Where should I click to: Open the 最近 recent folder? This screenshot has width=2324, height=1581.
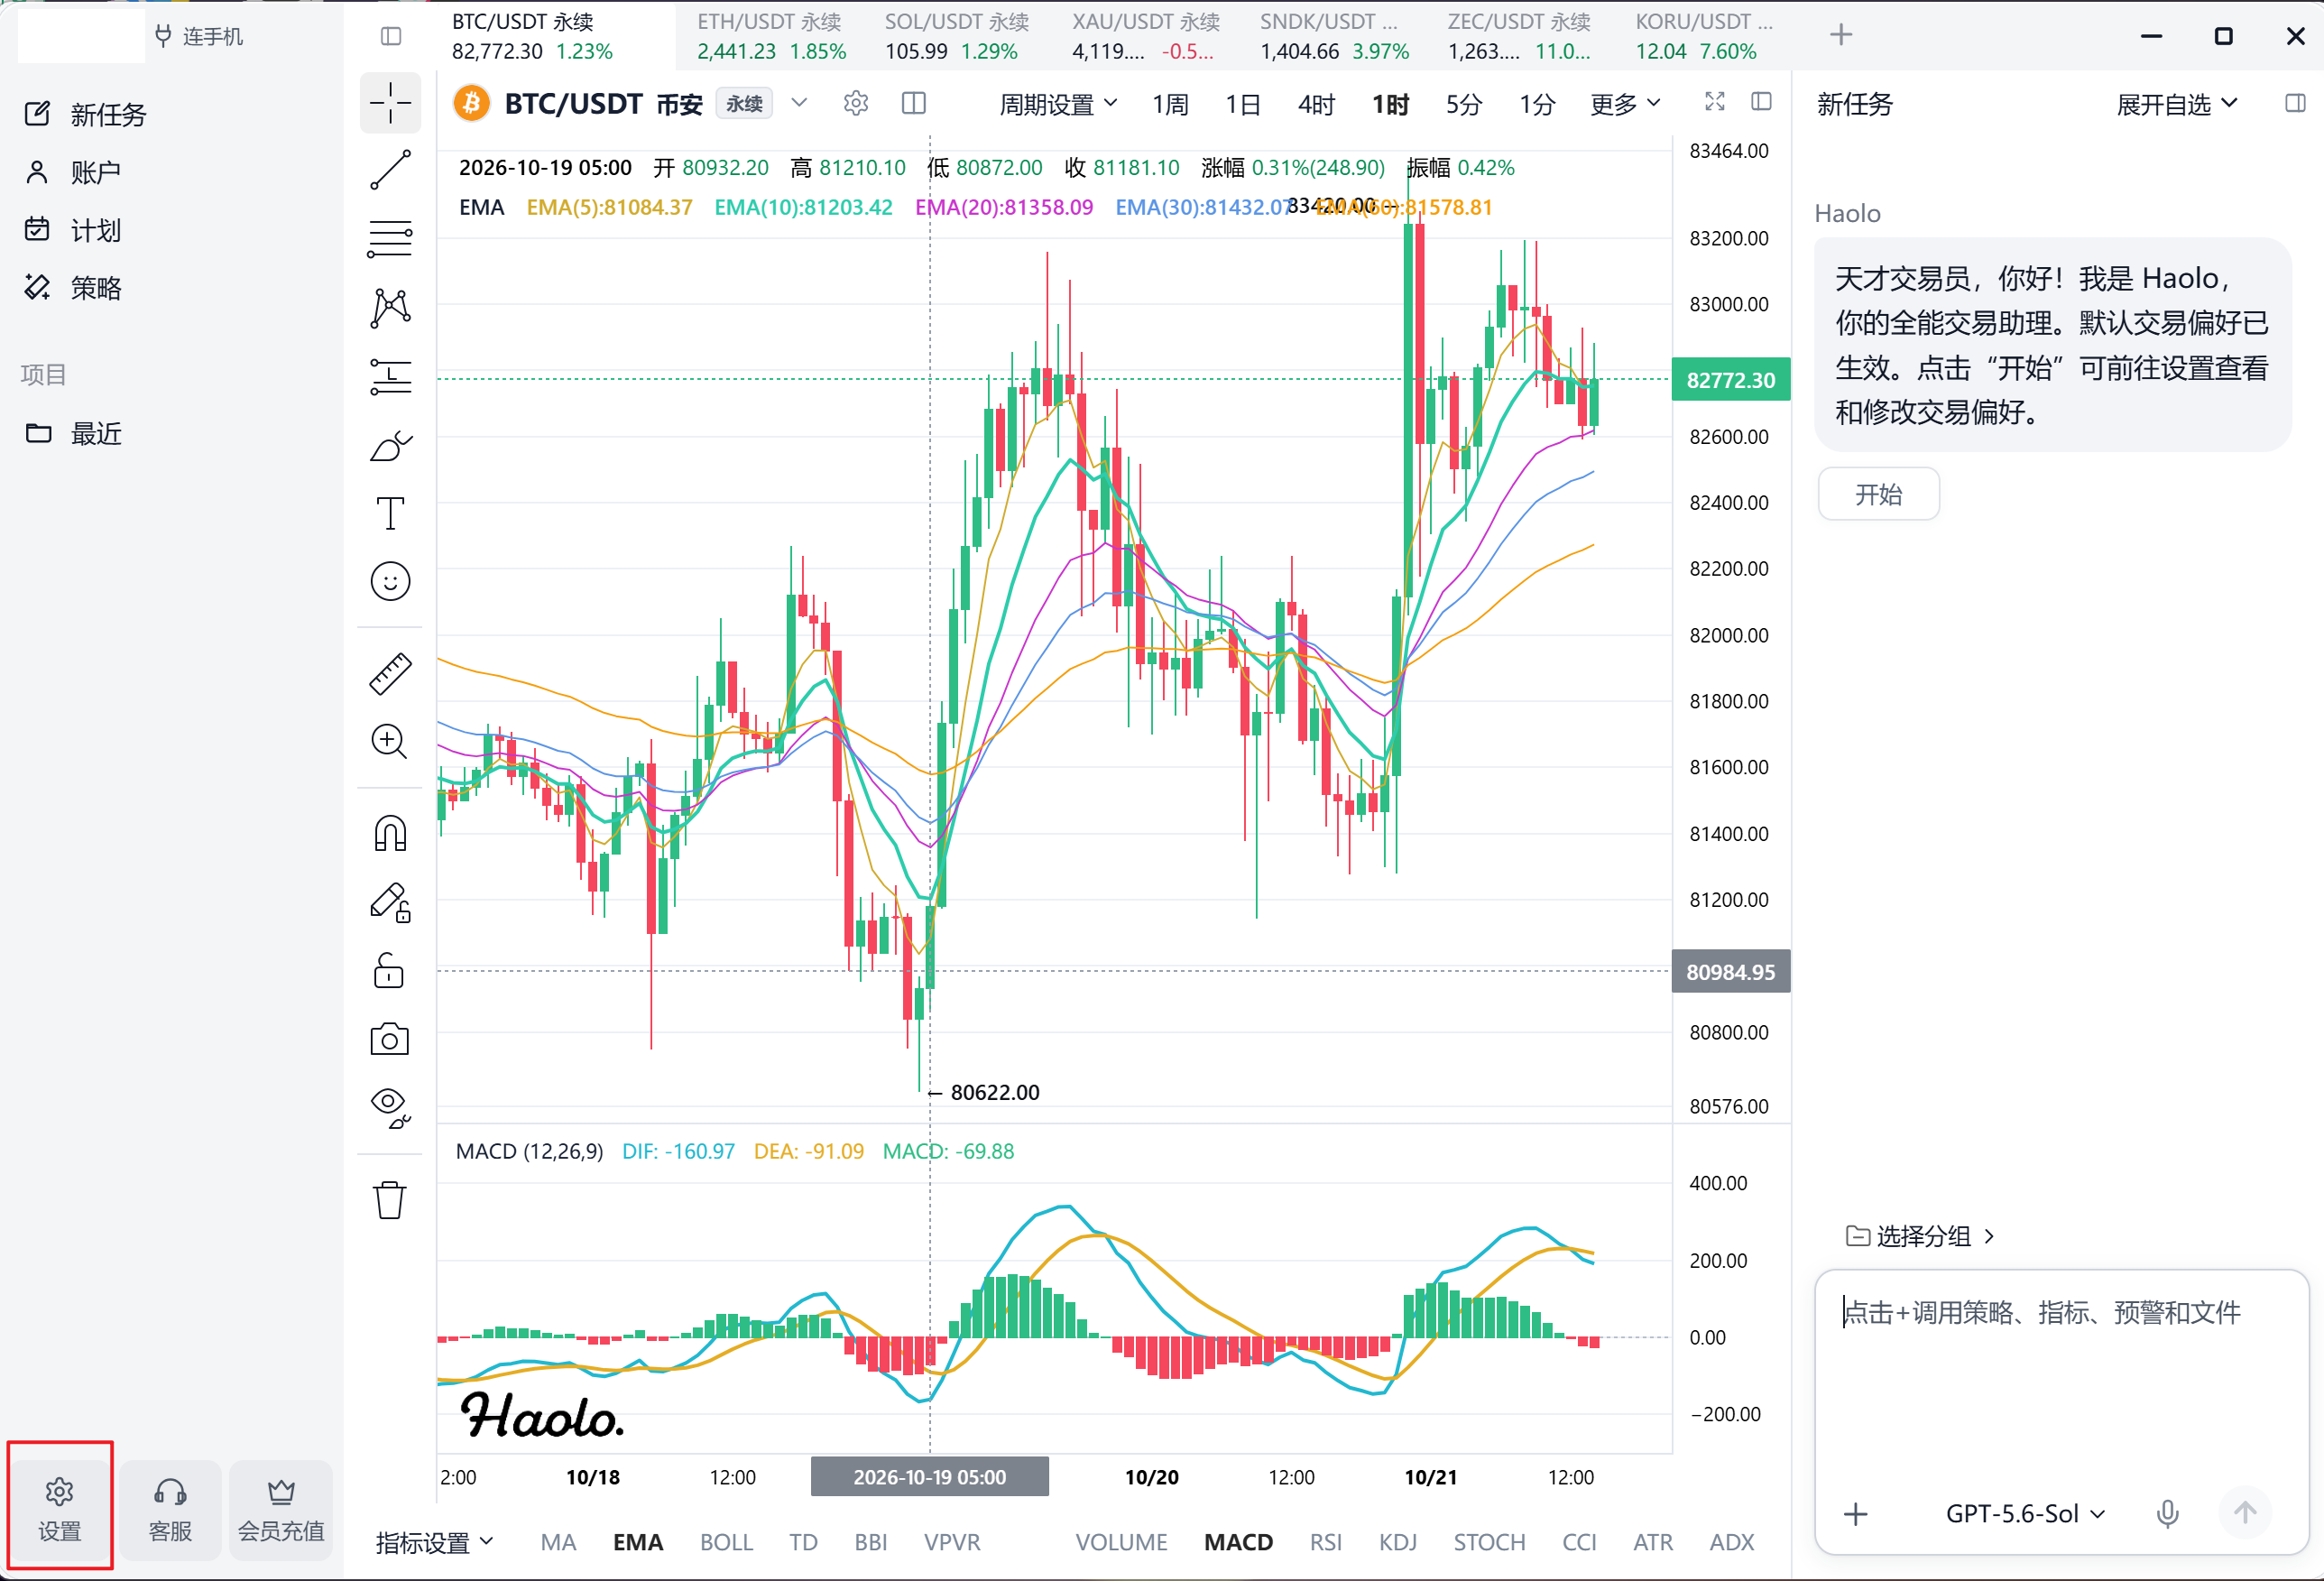73,434
